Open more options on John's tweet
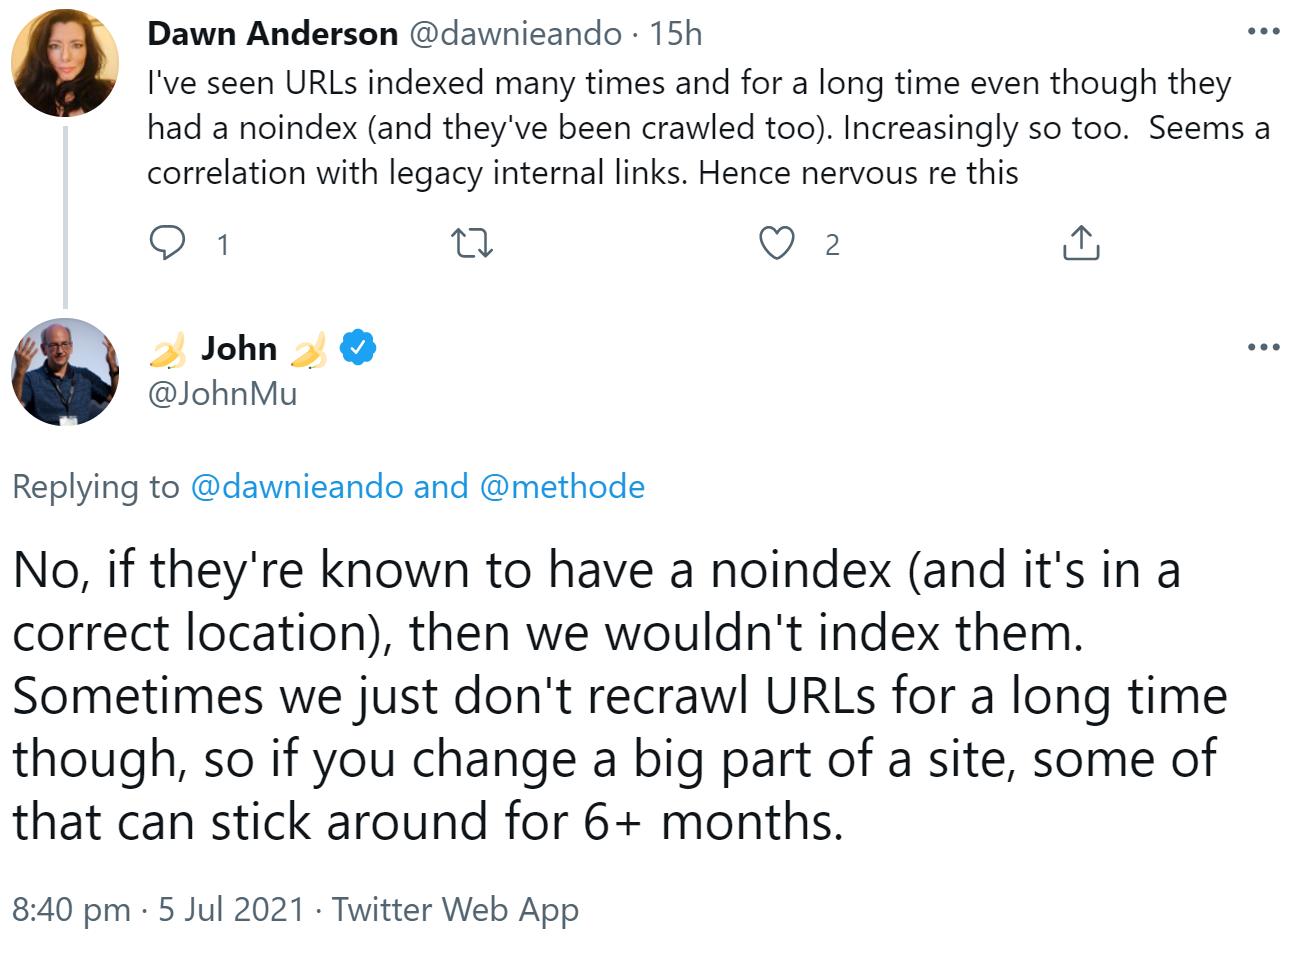Viewport: 1304px width, 953px height. [x=1263, y=347]
